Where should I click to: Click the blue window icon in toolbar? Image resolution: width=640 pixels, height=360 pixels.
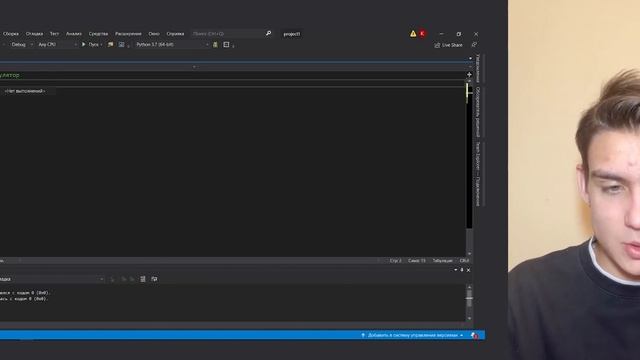click(121, 44)
